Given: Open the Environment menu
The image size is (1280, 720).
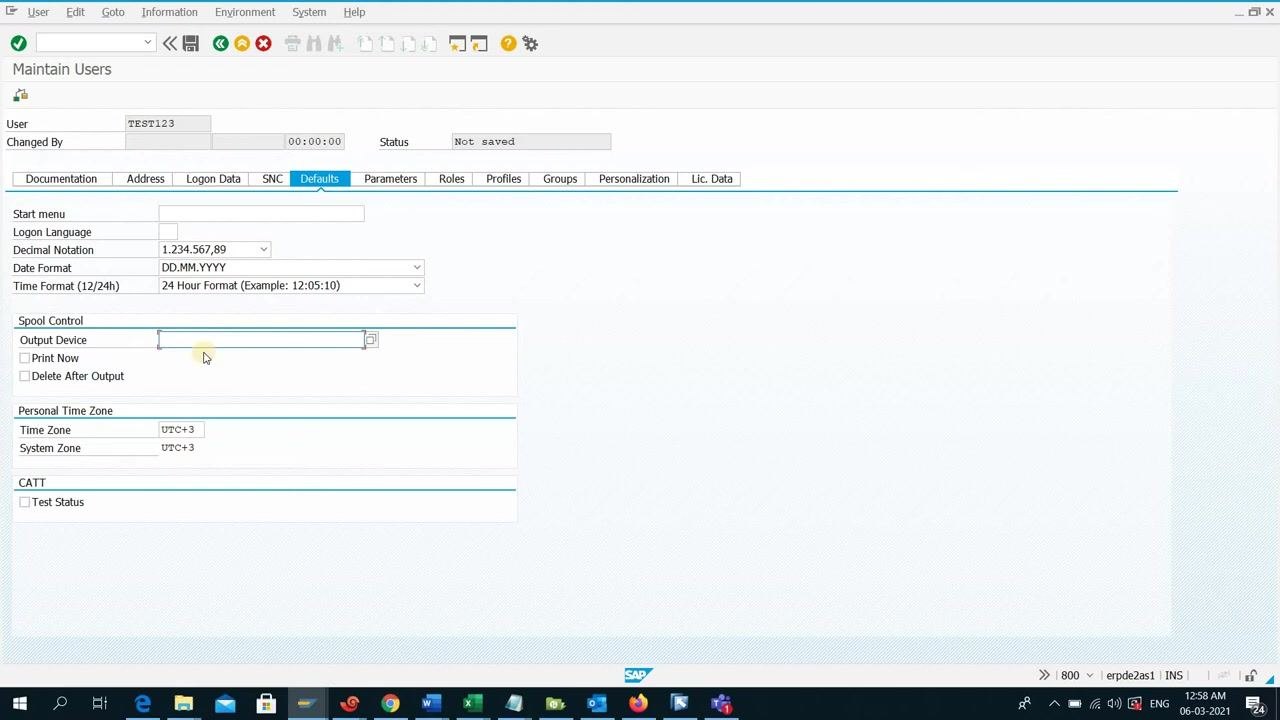Looking at the screenshot, I should (x=244, y=12).
